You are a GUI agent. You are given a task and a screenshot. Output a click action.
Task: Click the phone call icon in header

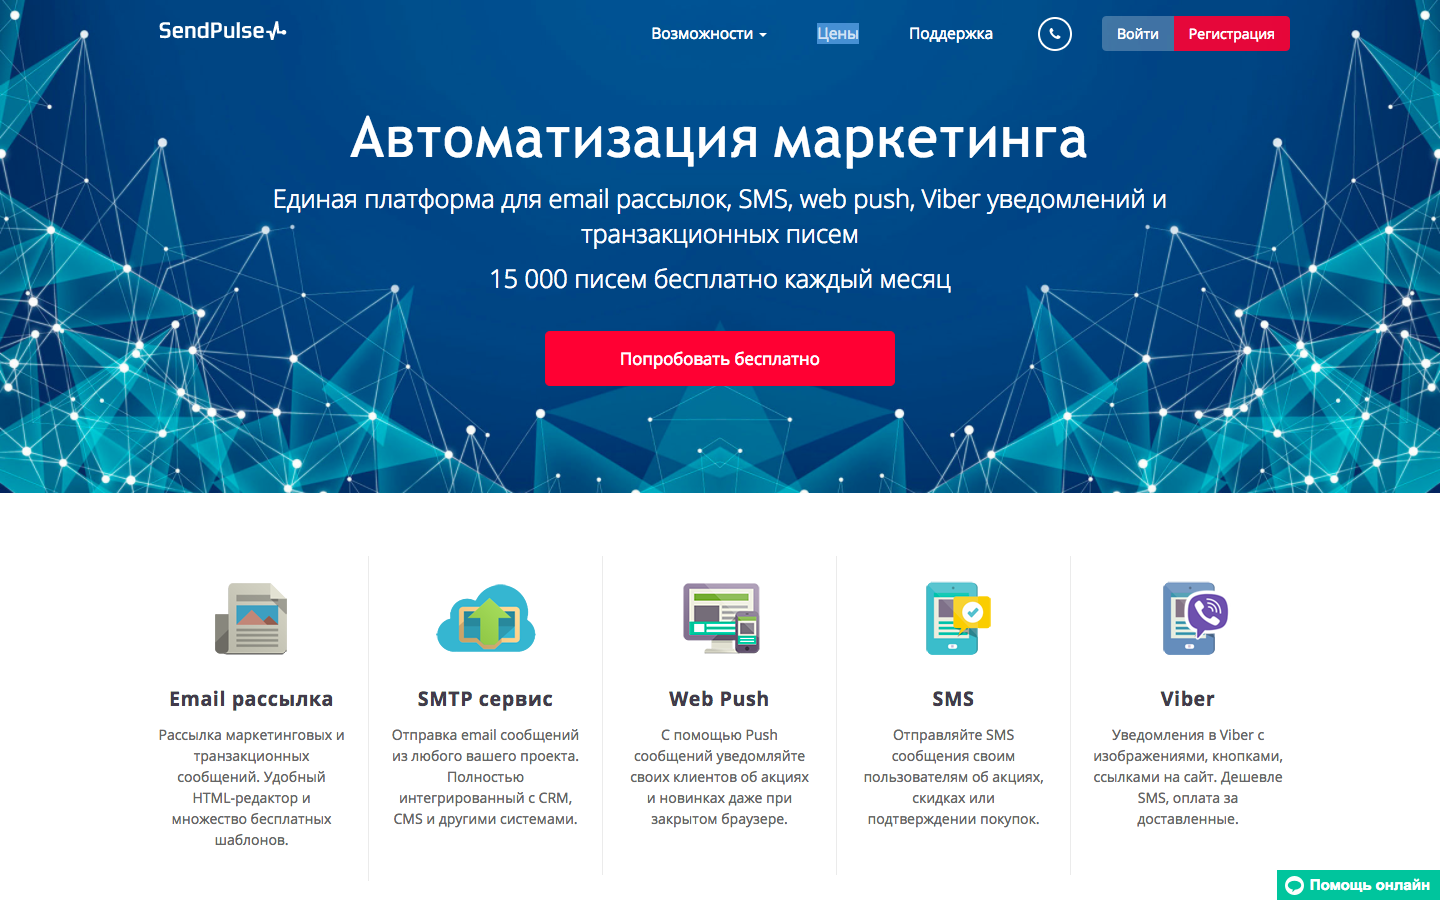click(1054, 34)
